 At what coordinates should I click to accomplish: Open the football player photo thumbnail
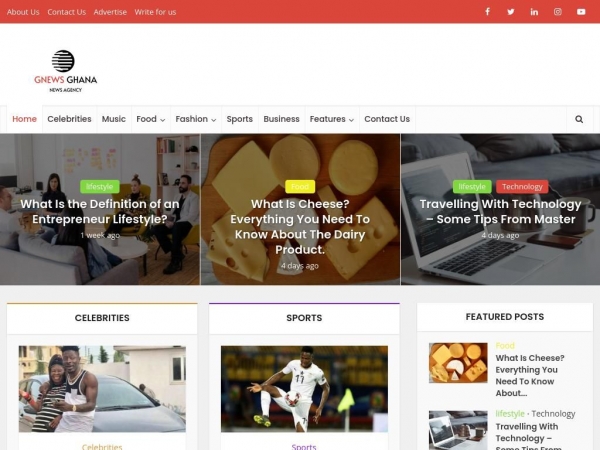point(304,389)
